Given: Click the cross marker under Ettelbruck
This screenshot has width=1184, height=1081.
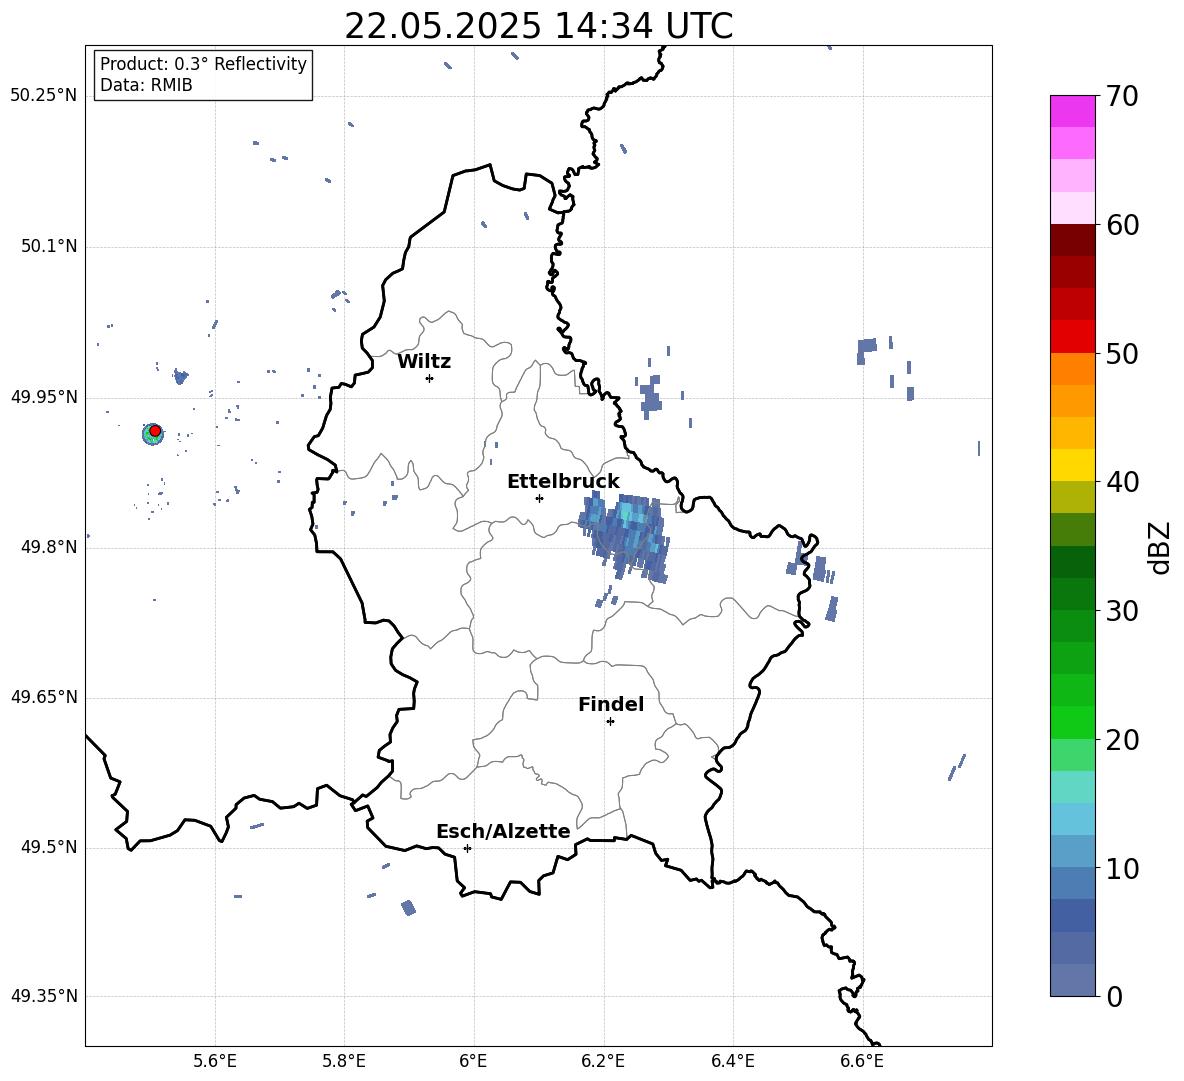Looking at the screenshot, I should click(539, 498).
